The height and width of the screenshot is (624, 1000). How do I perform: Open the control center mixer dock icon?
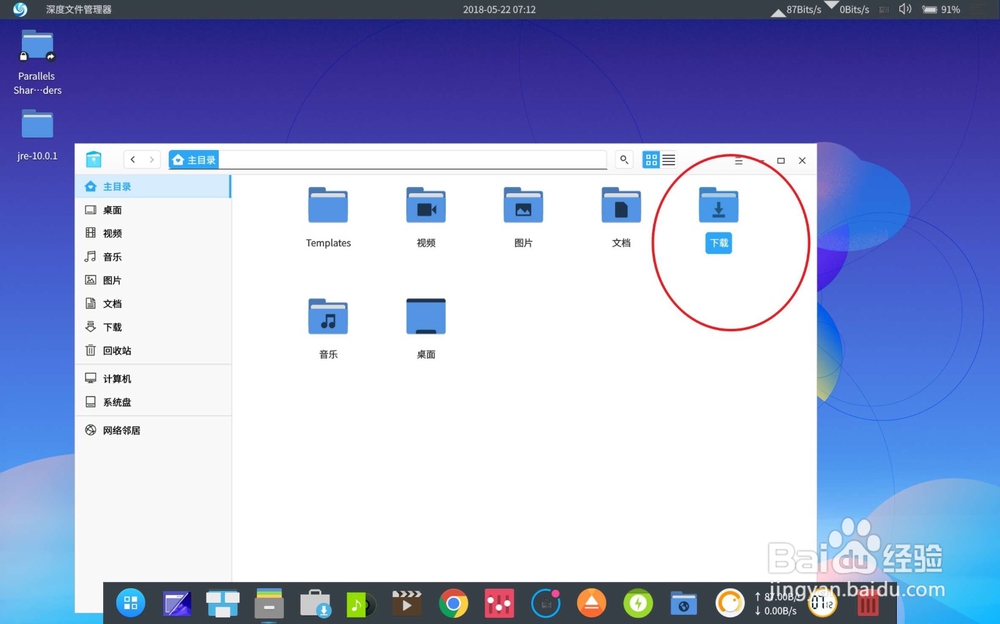(499, 603)
